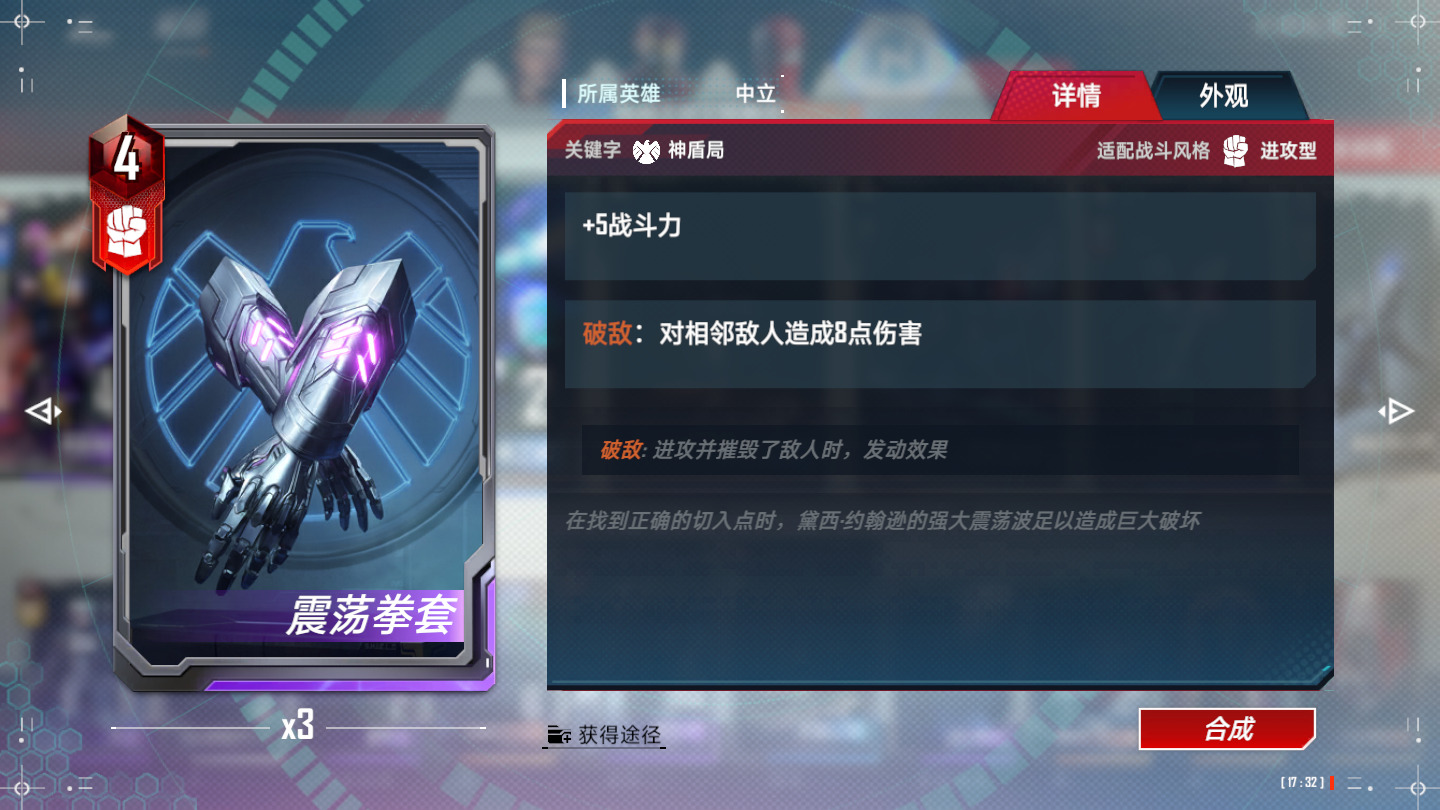Click the 神盾局 keyword label

coord(696,151)
